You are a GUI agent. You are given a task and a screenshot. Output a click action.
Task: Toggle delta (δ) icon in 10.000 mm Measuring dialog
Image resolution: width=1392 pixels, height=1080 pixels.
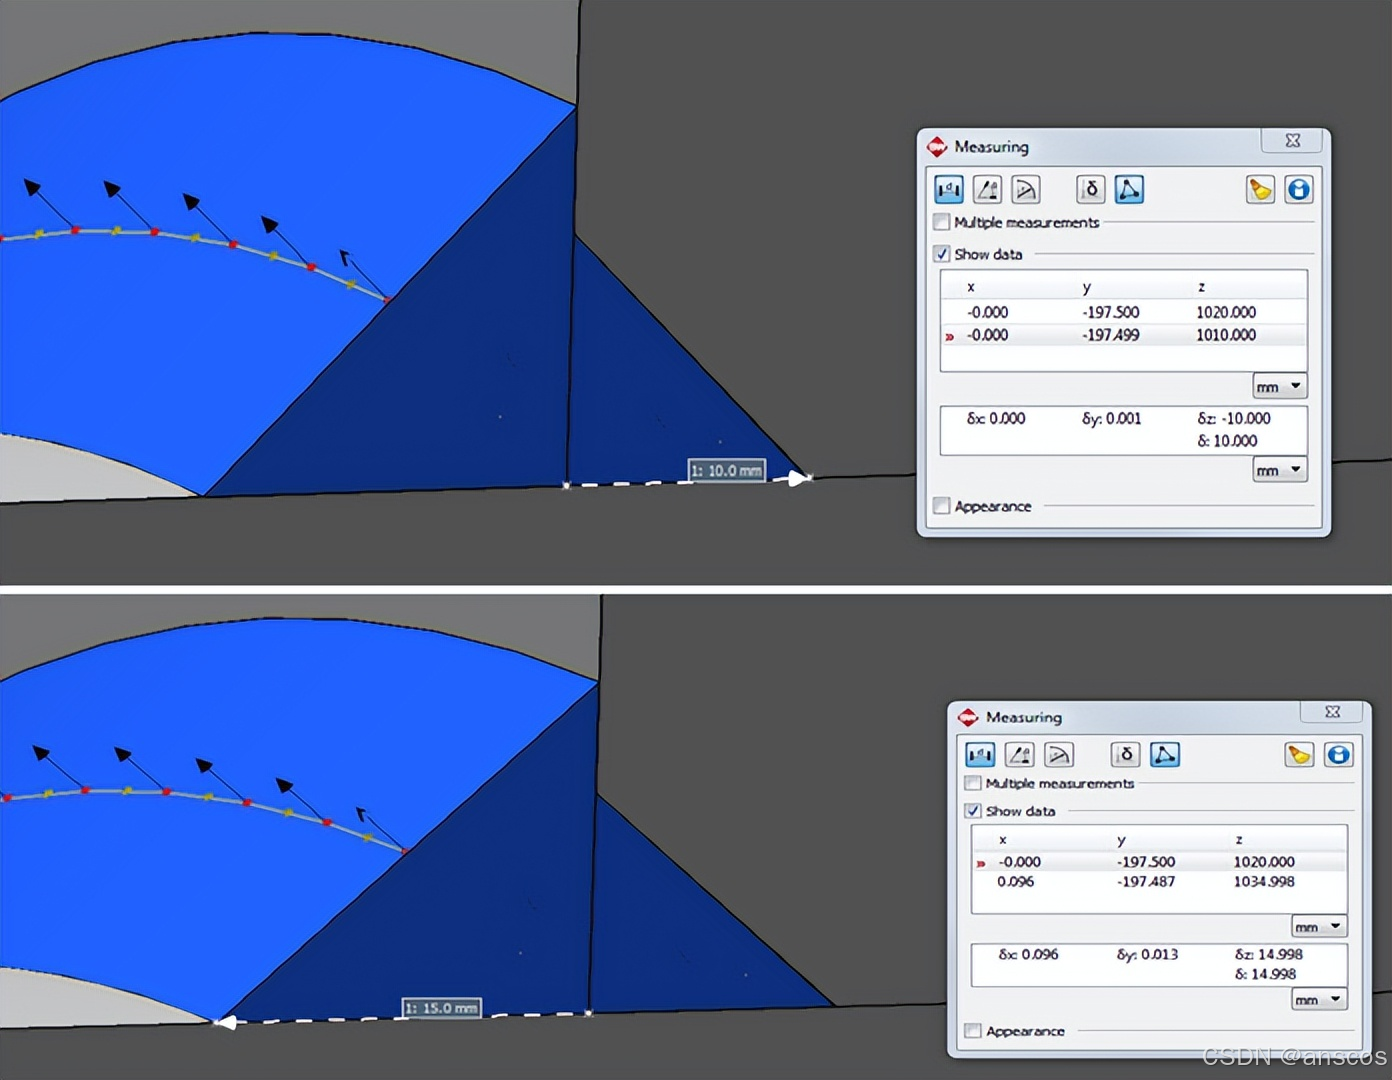[x=1091, y=189]
